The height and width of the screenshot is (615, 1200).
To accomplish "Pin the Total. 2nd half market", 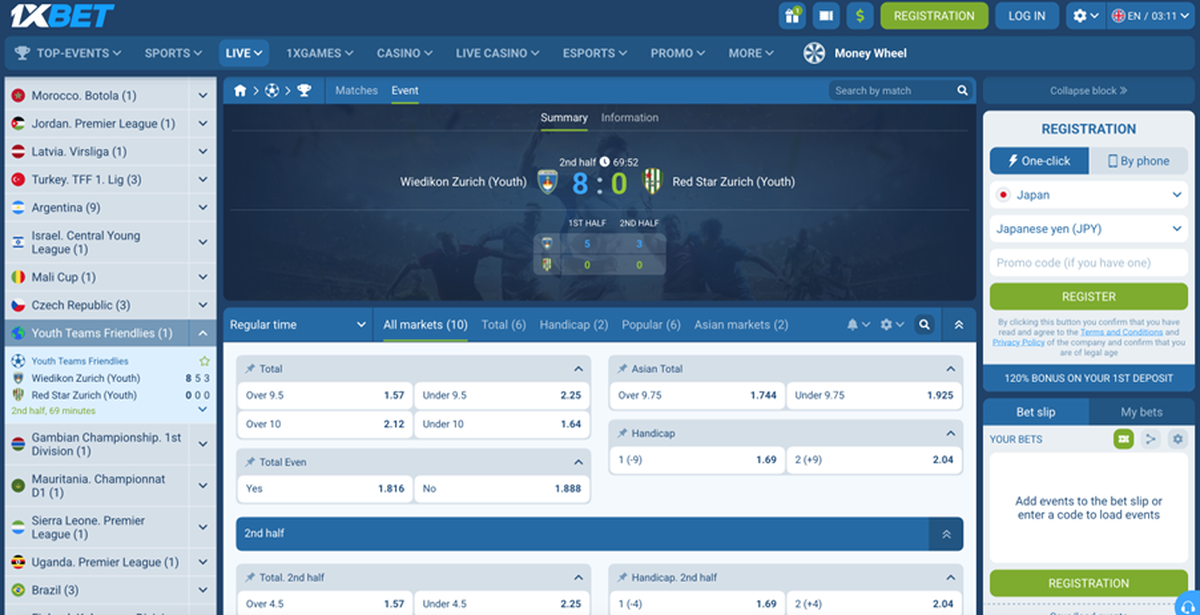I will 250,578.
